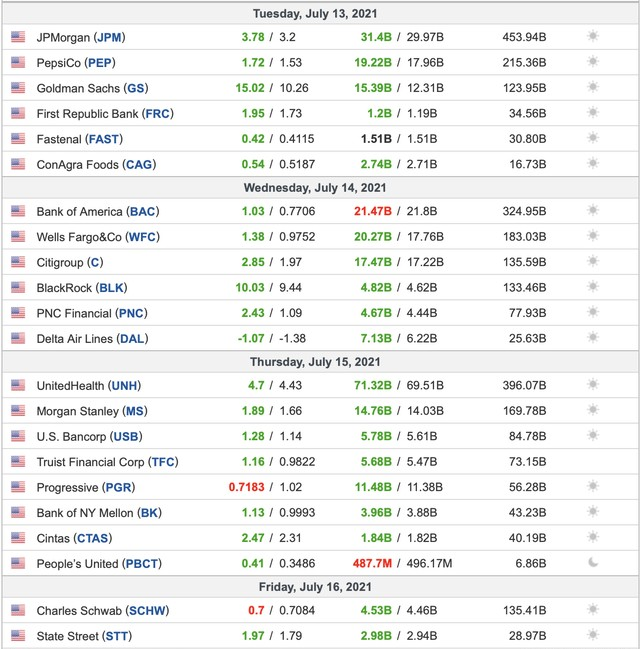640x649 pixels.
Task: Click the sun icon in the U.S. Bancorp row
Action: click(x=593, y=436)
